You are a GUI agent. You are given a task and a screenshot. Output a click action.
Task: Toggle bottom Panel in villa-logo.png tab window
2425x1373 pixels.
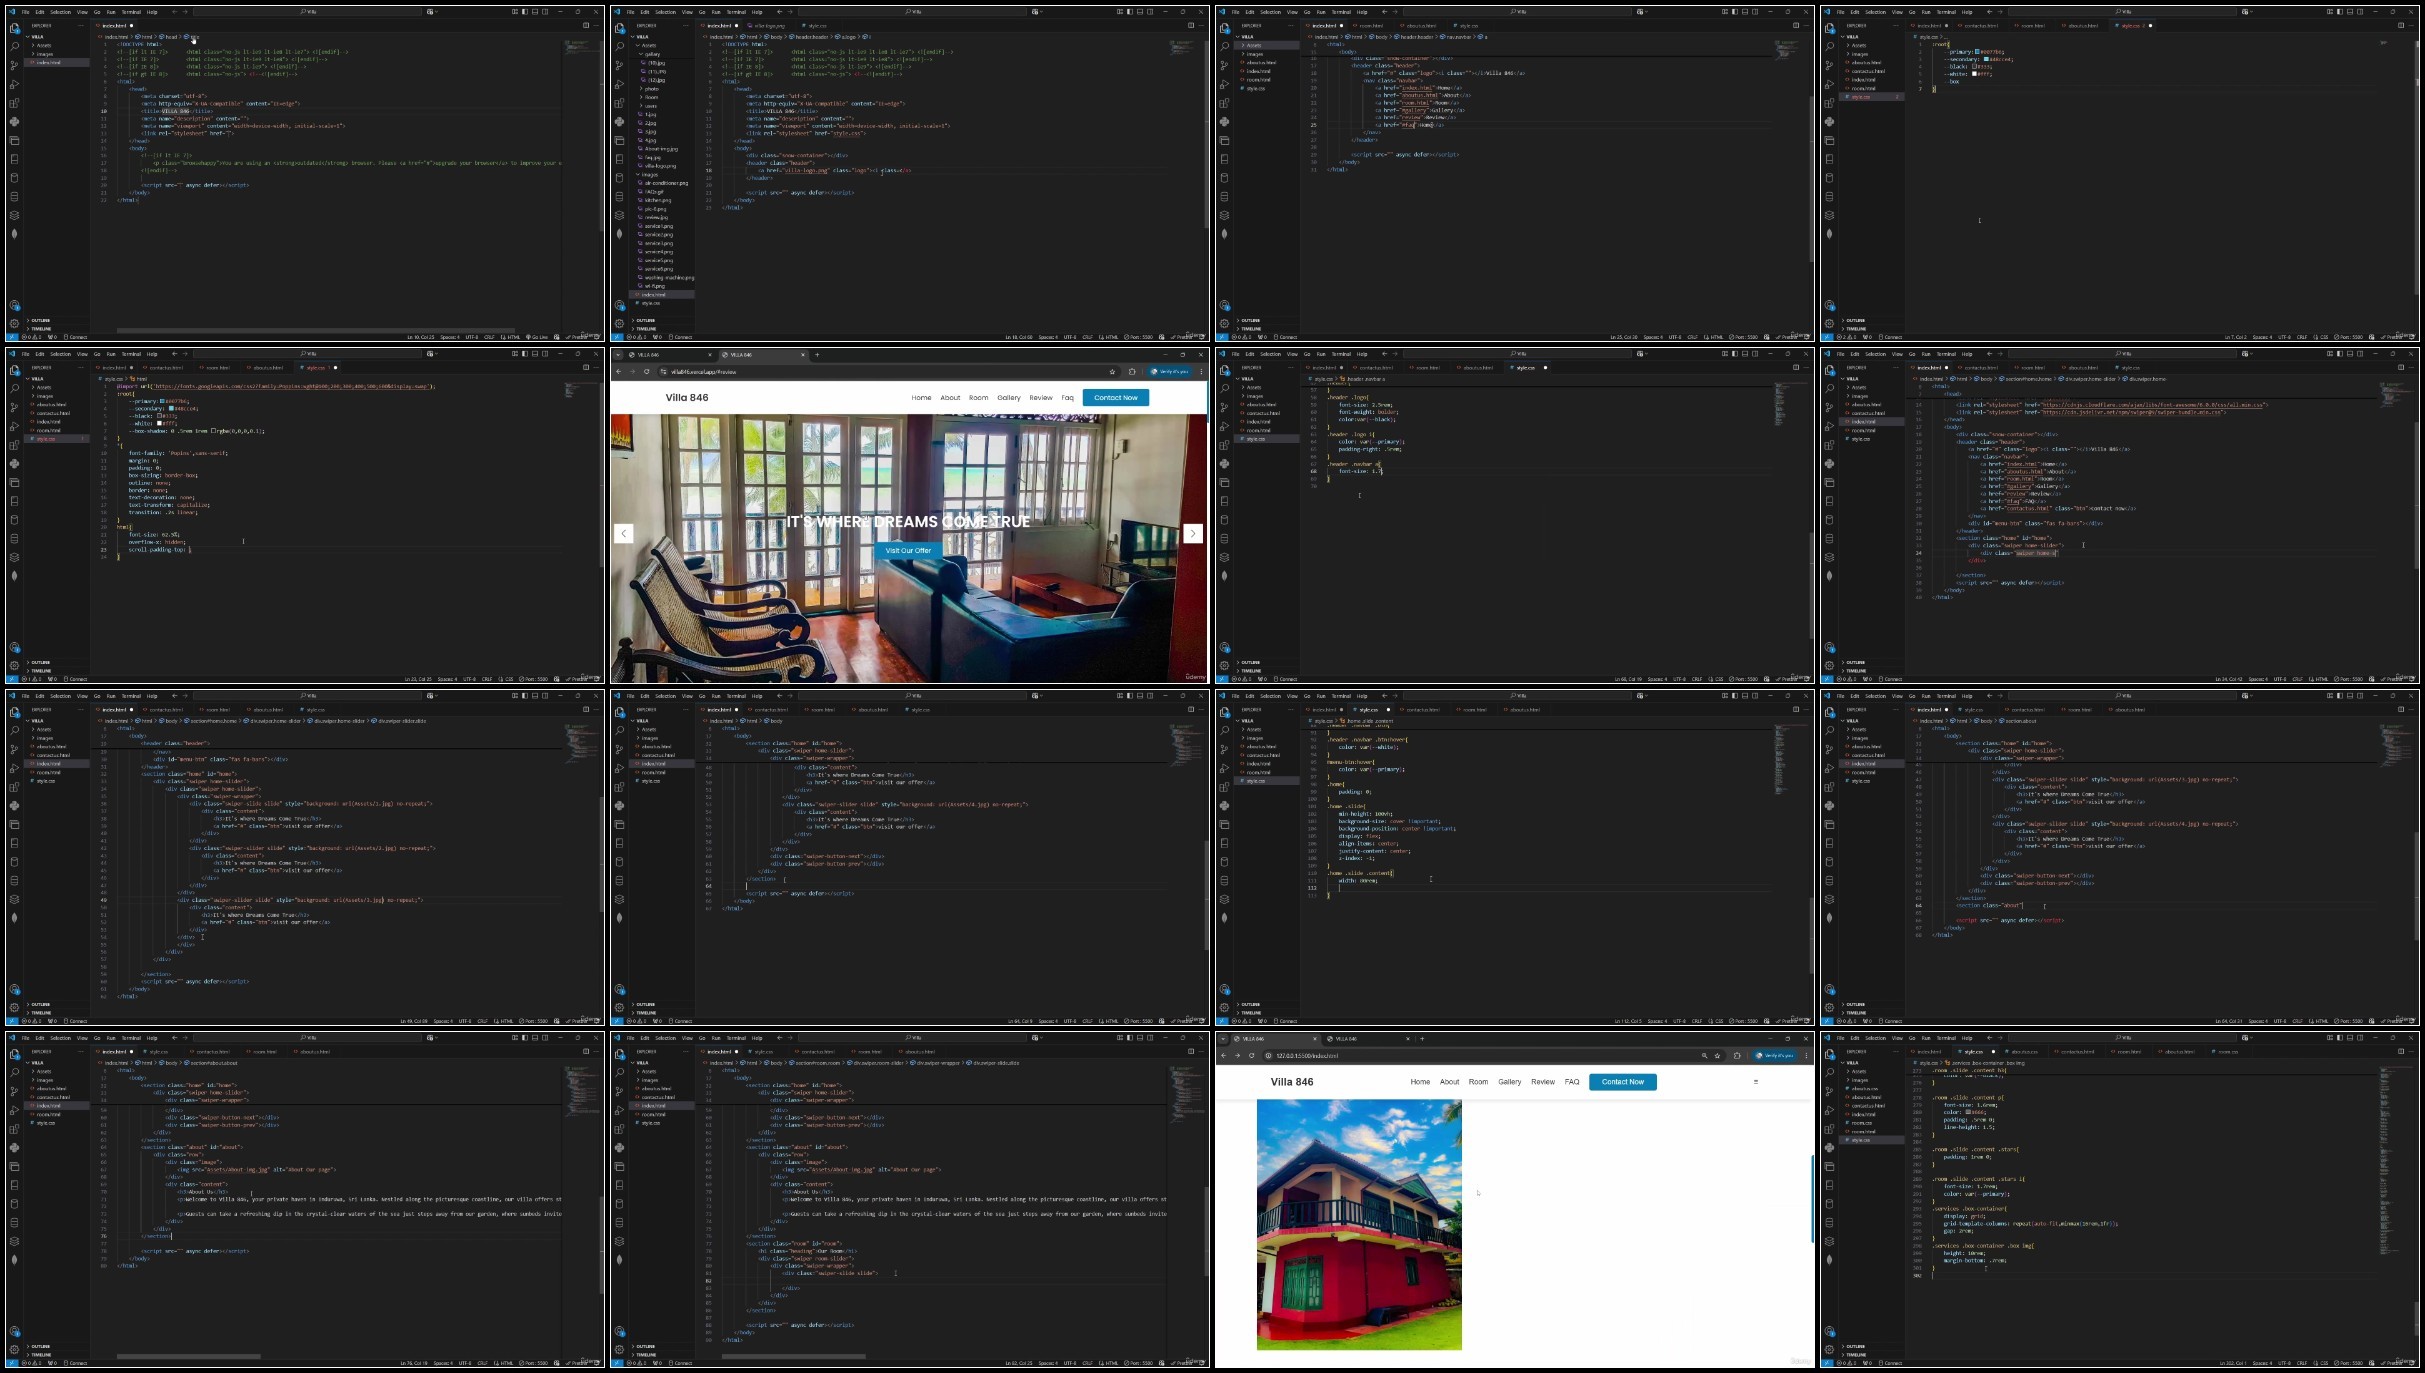(1140, 12)
